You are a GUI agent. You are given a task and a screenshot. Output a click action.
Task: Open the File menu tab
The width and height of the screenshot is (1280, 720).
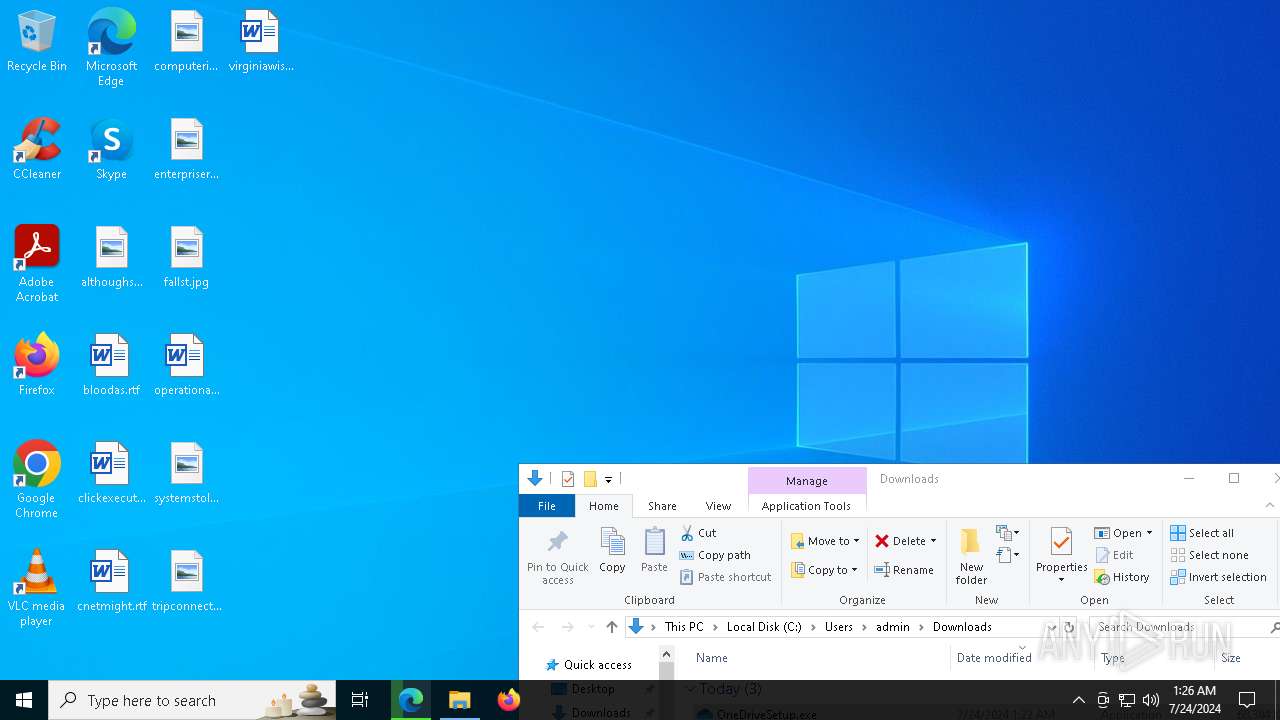point(546,506)
